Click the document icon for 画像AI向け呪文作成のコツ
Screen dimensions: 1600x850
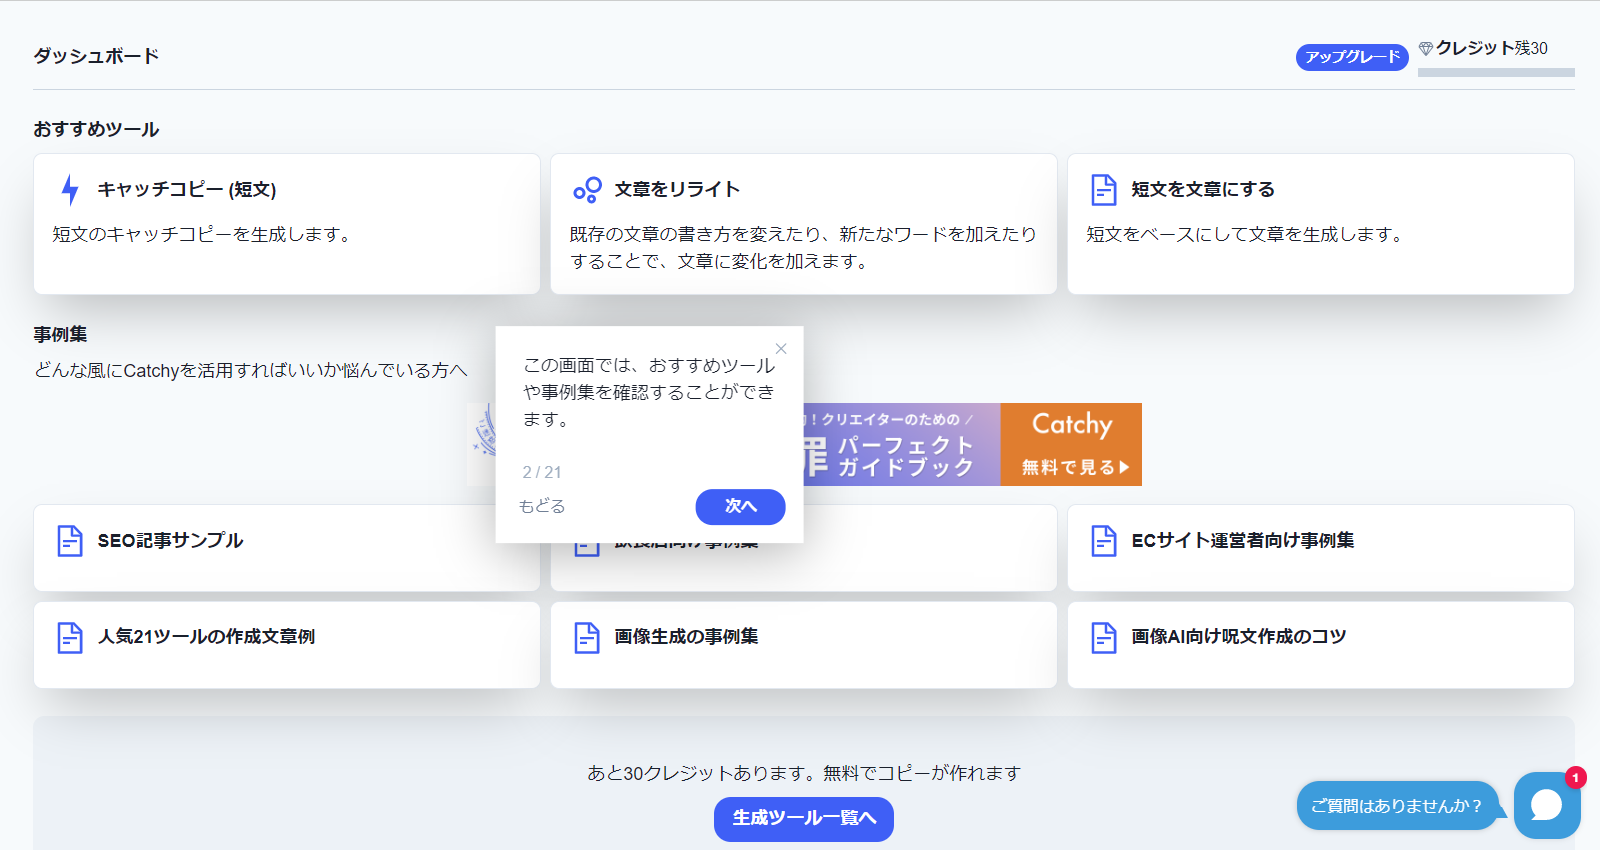coord(1104,637)
